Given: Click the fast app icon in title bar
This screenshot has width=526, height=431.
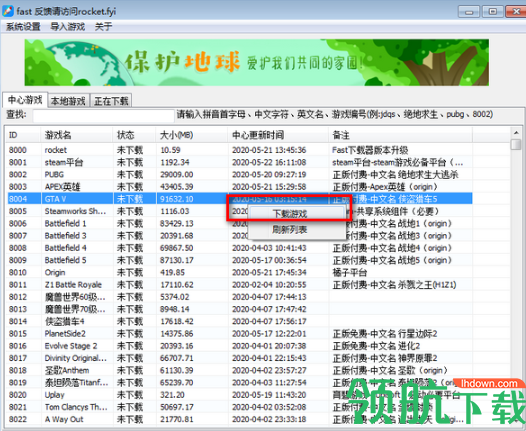Looking at the screenshot, I should click(8, 11).
